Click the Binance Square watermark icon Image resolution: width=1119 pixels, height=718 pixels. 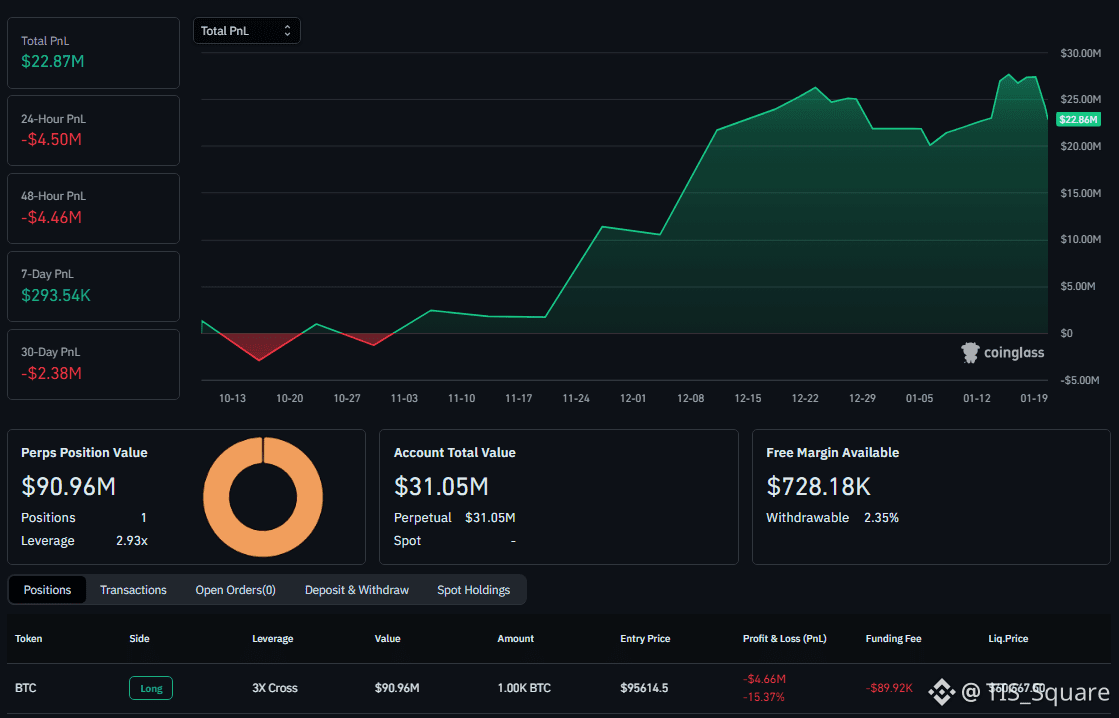point(940,691)
